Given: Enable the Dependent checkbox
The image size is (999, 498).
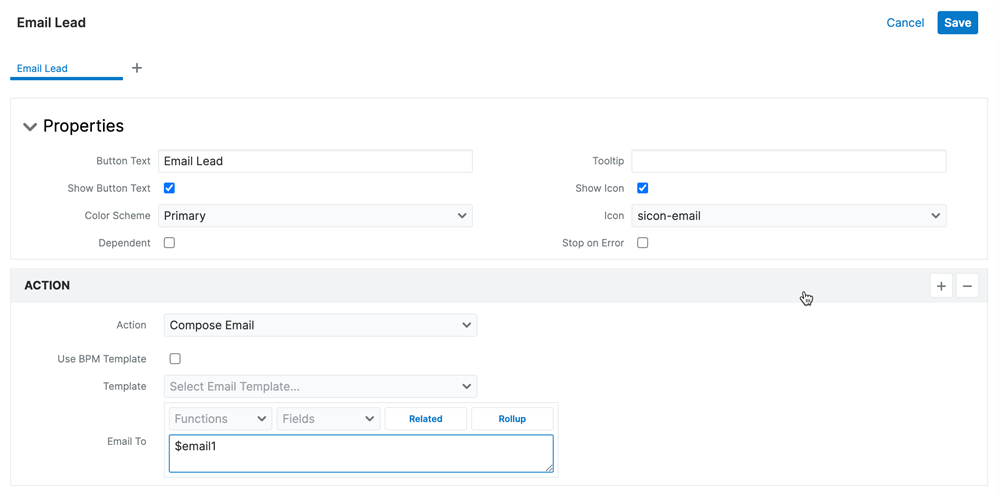Looking at the screenshot, I should [169, 243].
